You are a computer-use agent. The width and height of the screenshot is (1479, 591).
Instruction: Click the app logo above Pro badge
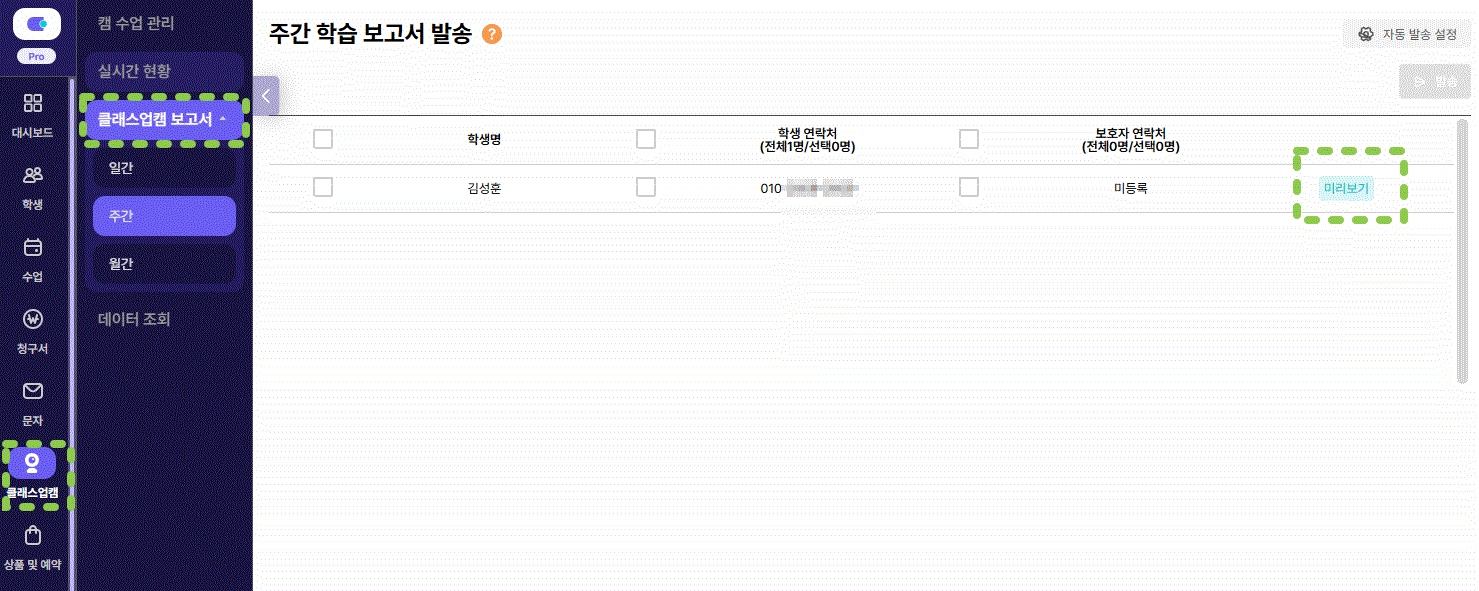pyautogui.click(x=37, y=24)
